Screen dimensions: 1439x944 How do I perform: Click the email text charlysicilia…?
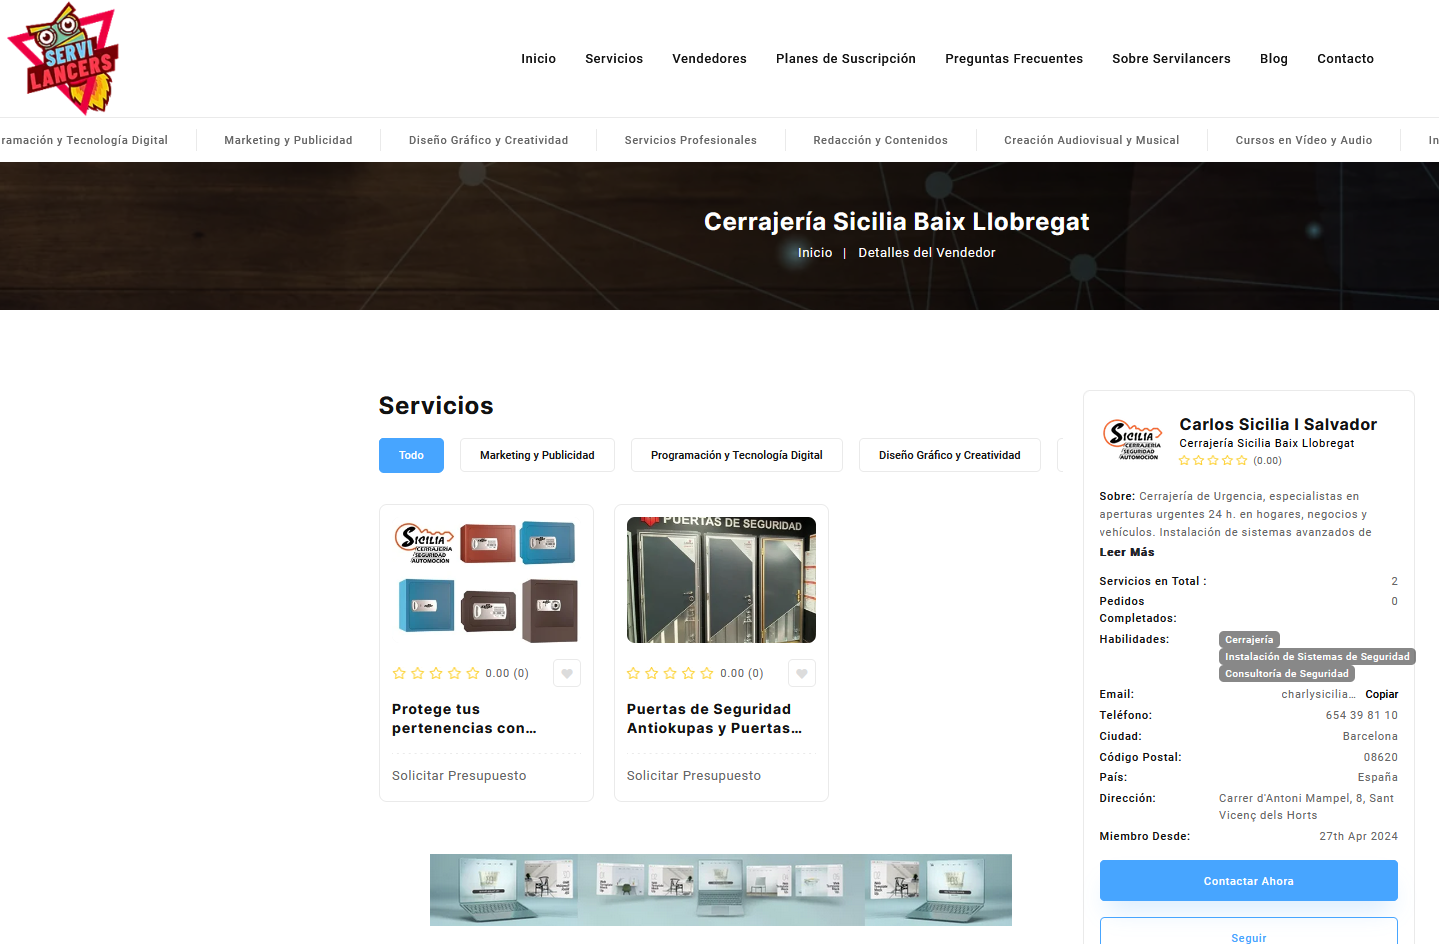[x=1318, y=694]
